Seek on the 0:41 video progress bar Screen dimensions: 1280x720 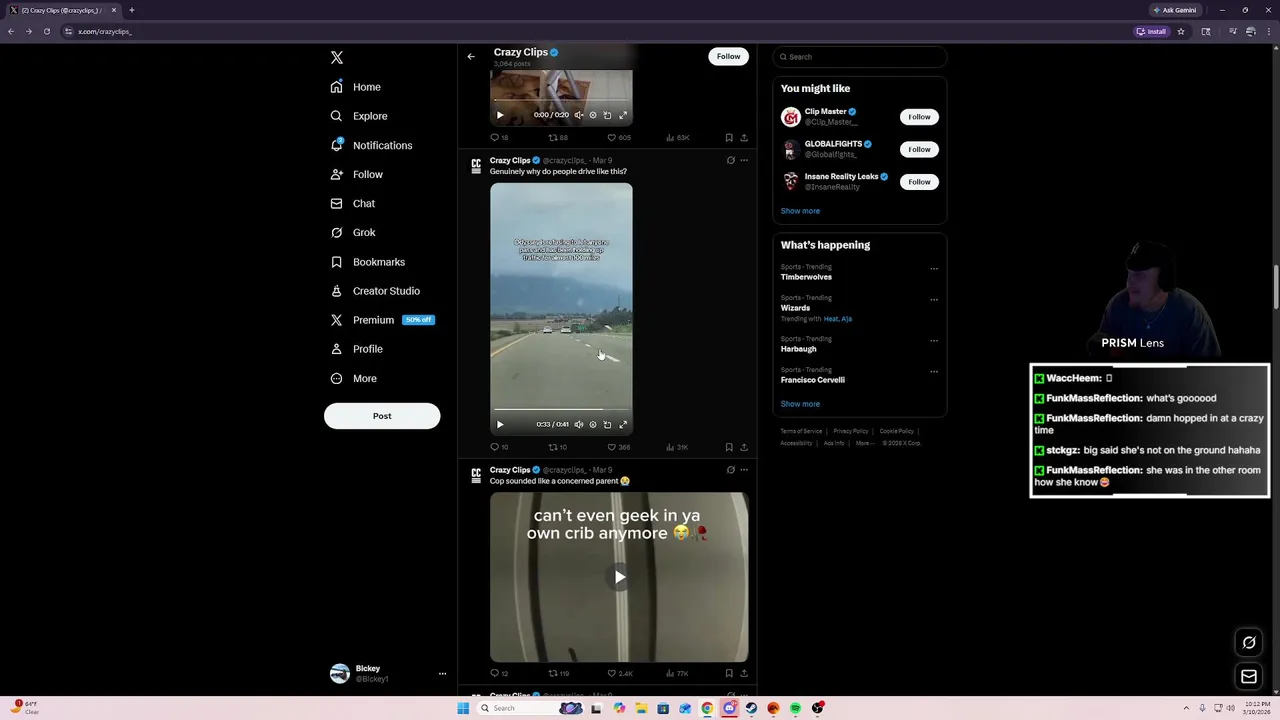pyautogui.click(x=561, y=409)
